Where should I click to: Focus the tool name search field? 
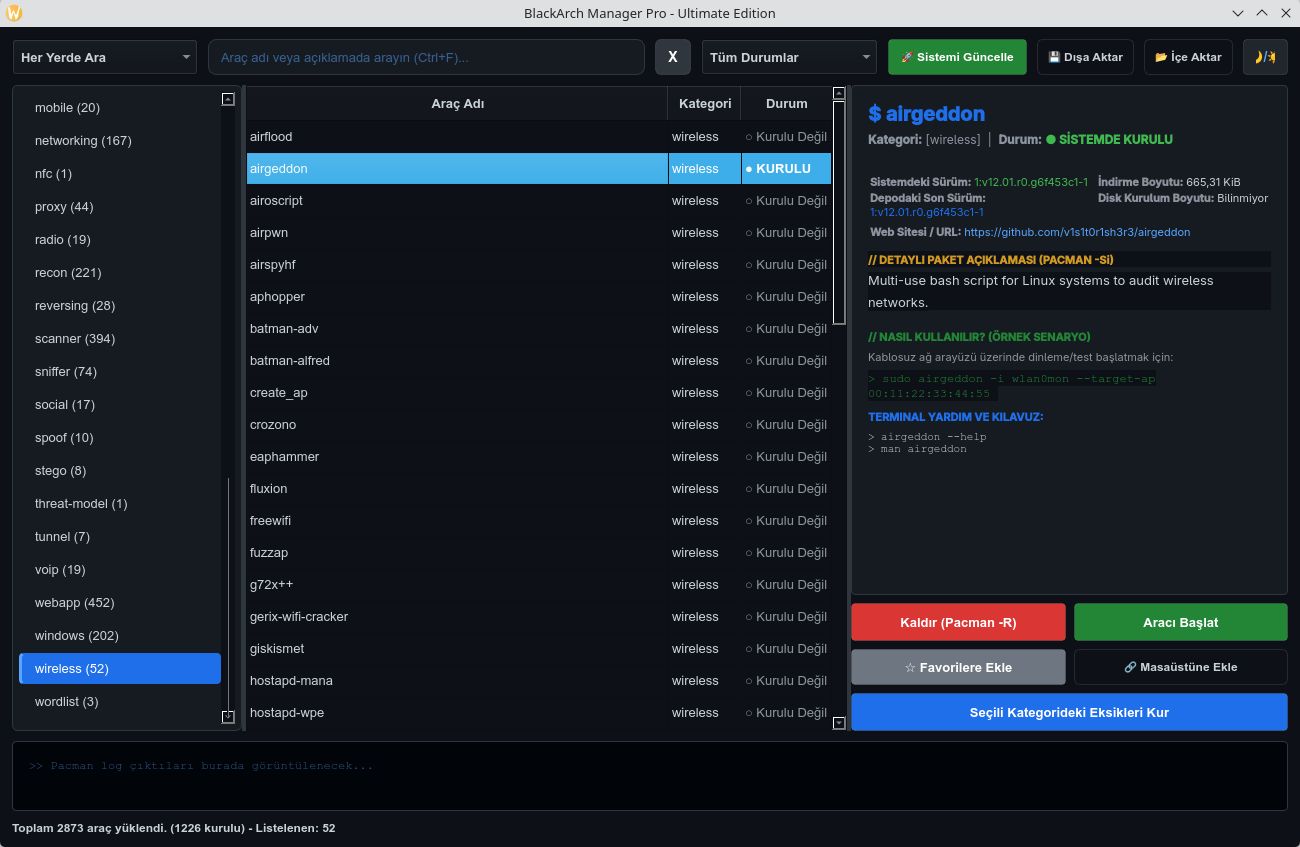pyautogui.click(x=426, y=57)
